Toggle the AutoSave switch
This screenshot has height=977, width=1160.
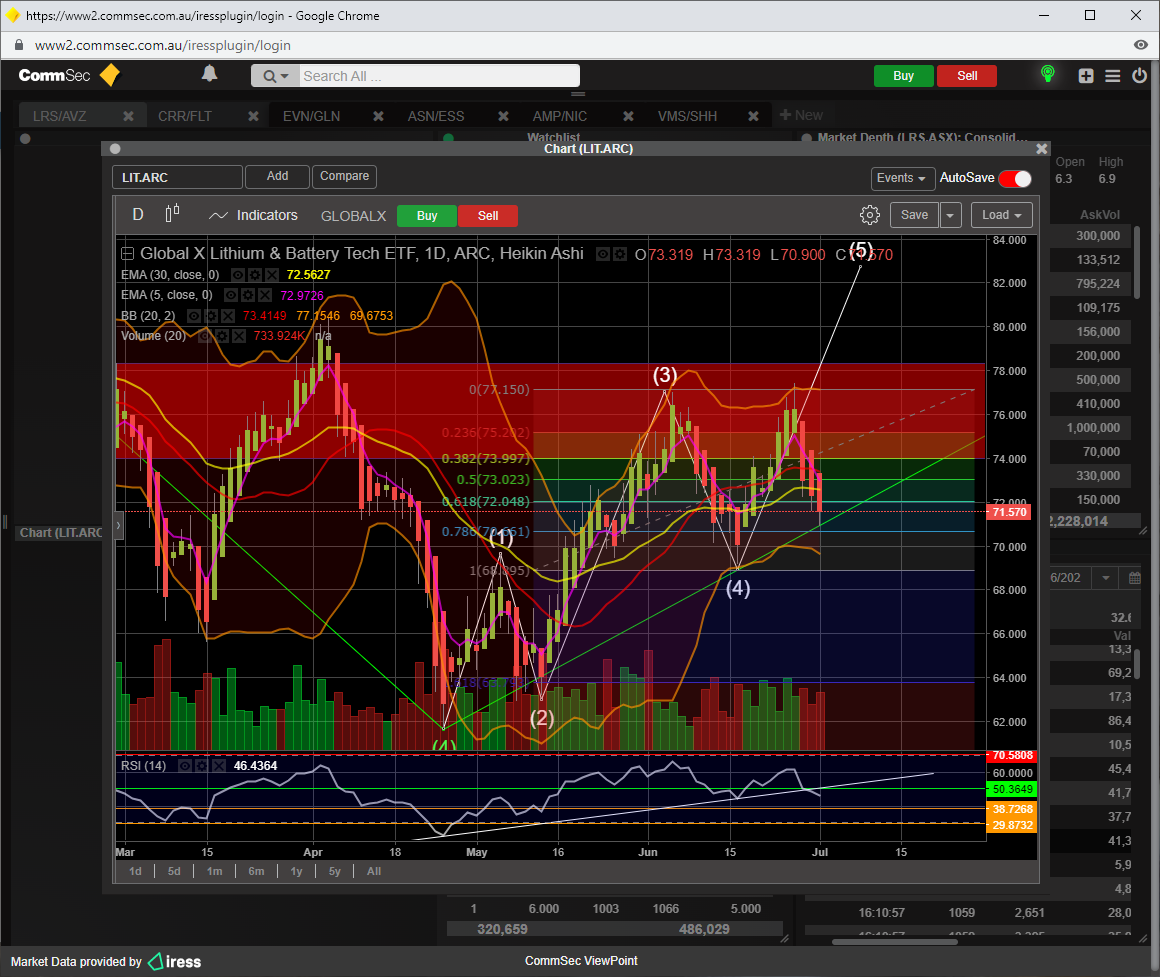point(1014,178)
